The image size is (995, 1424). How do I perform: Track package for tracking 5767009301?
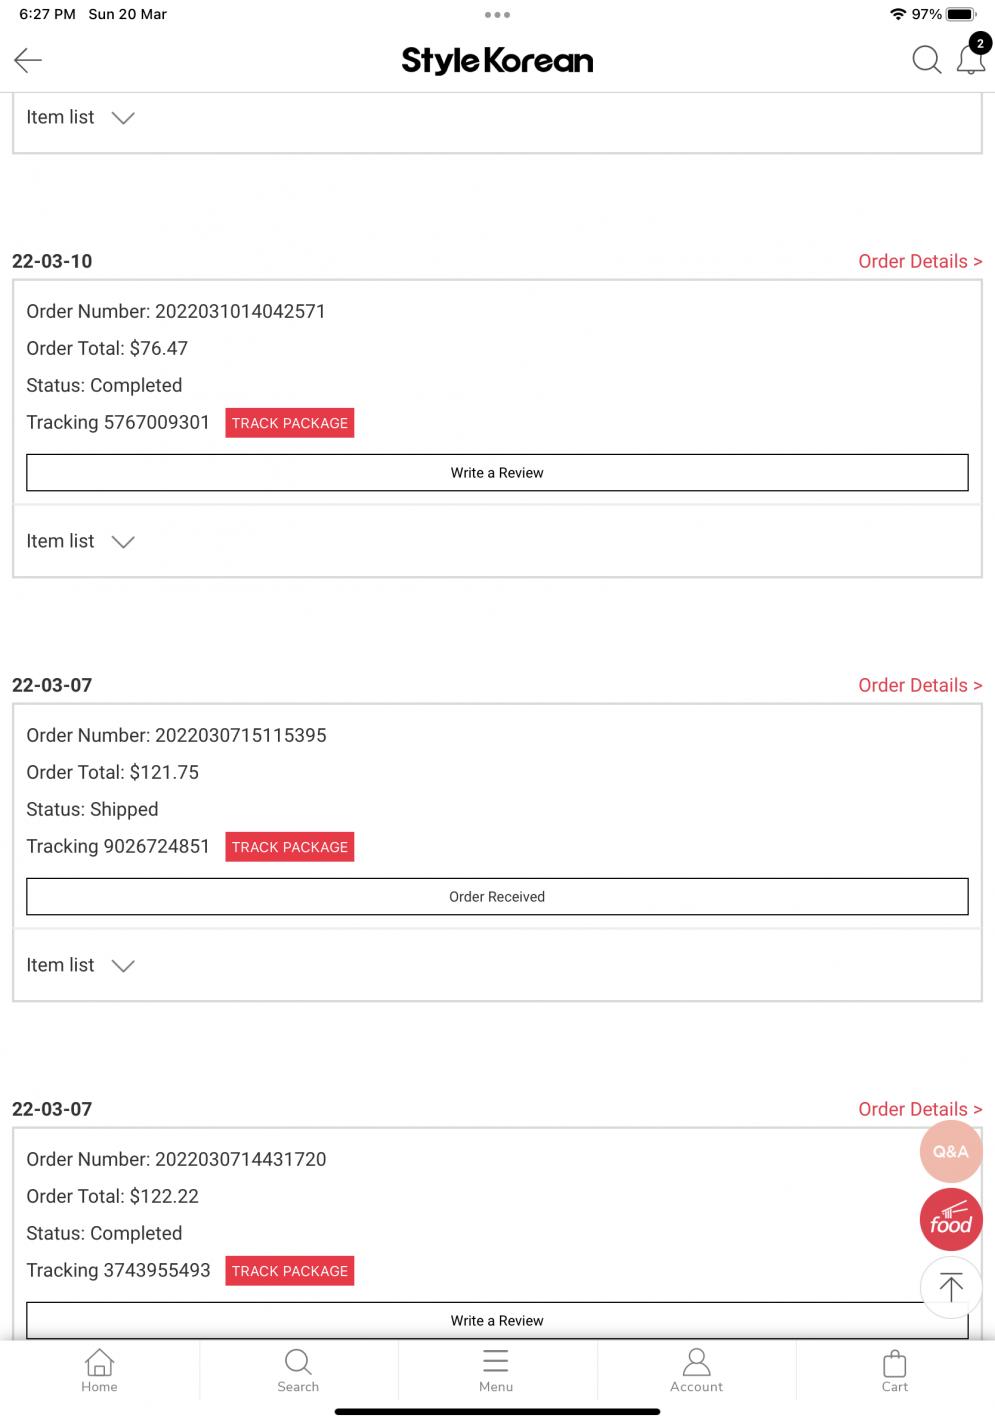click(x=290, y=423)
